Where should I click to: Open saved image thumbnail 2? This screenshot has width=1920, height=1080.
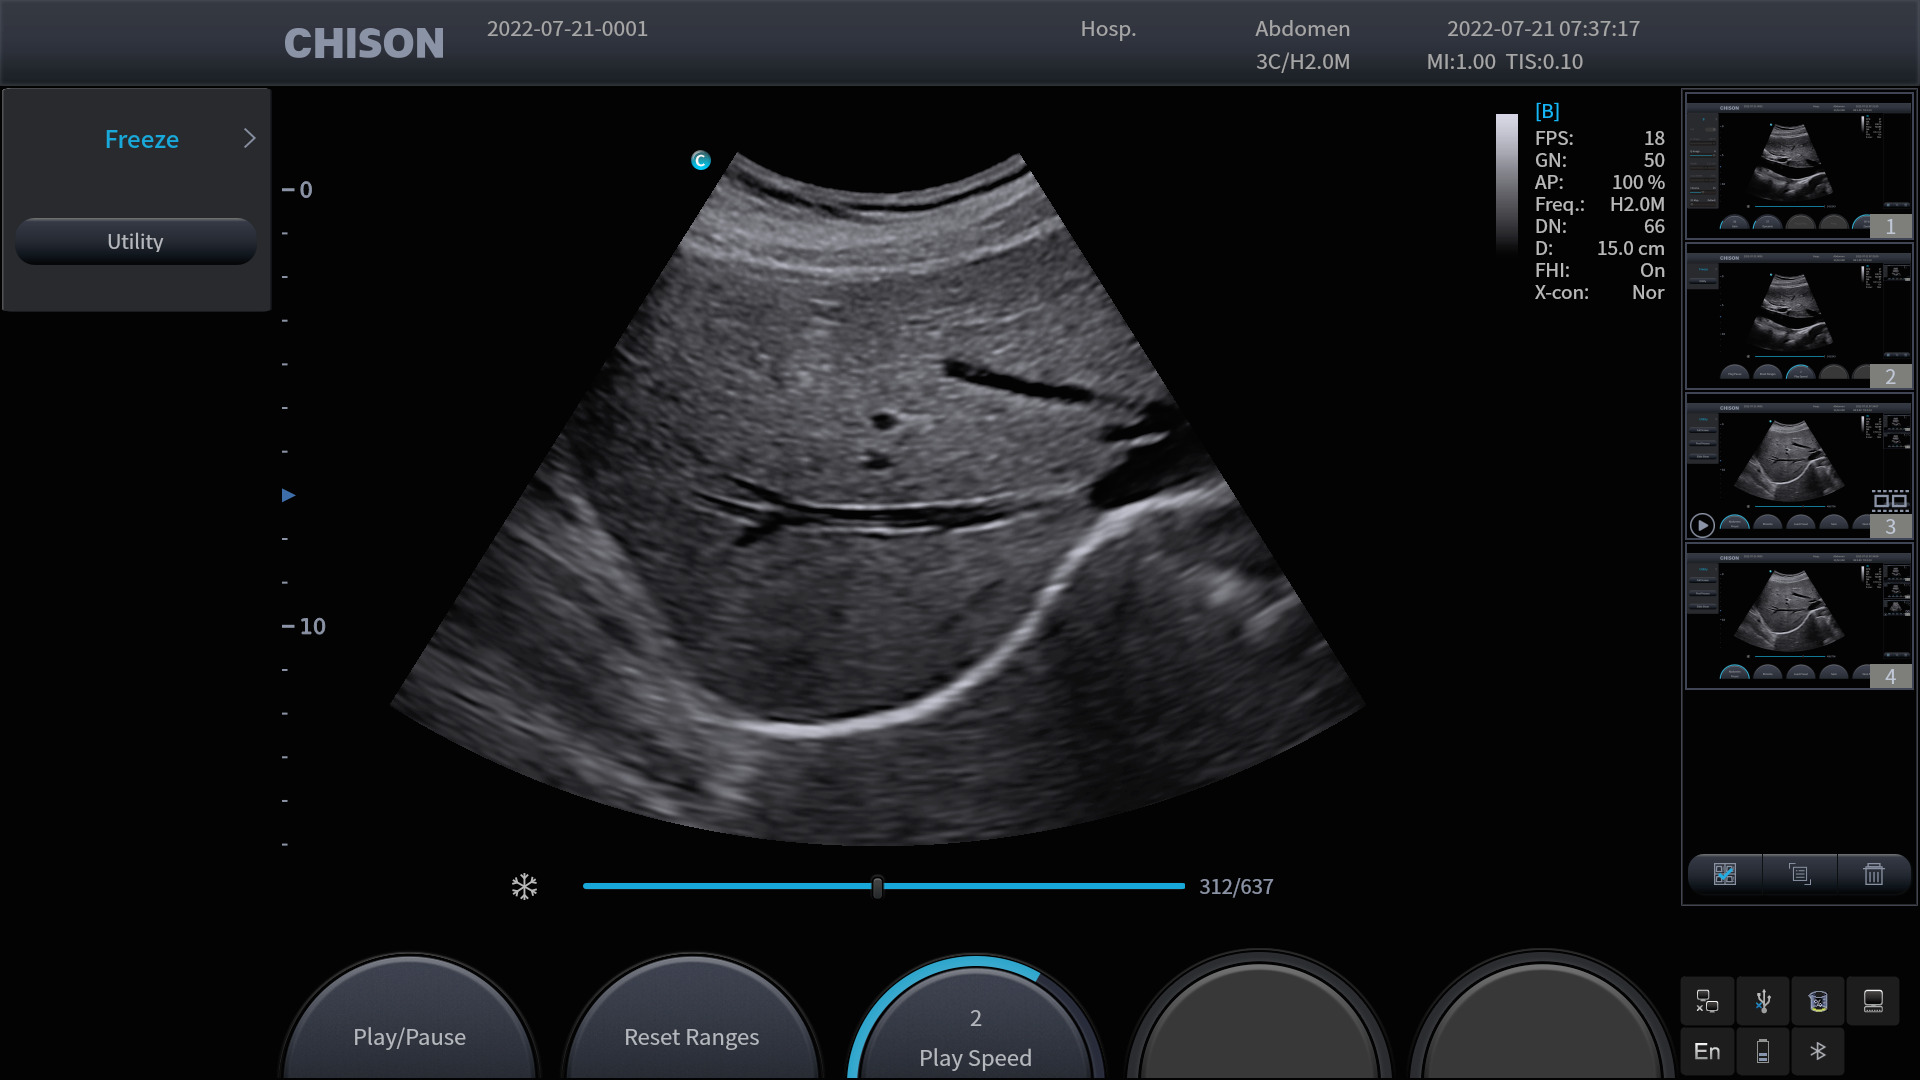1799,315
